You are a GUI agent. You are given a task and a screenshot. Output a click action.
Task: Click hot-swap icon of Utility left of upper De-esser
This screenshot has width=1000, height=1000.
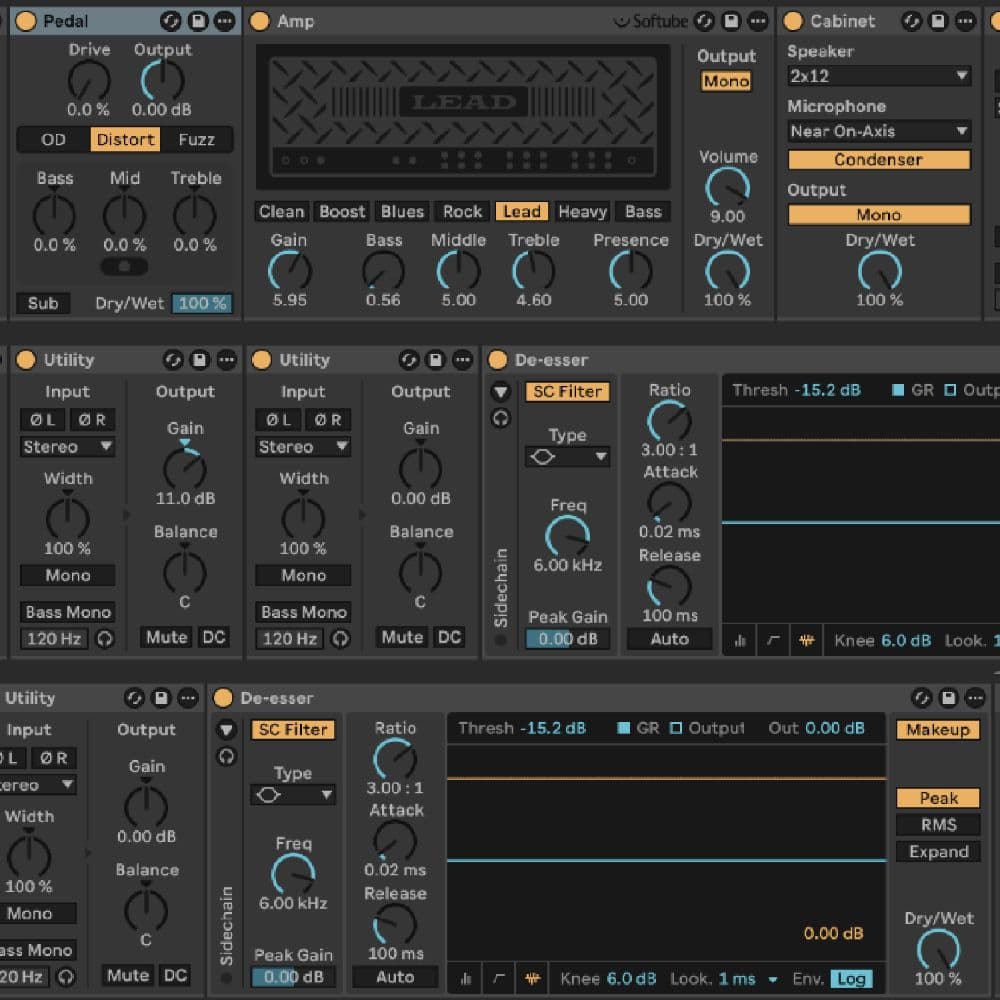[409, 360]
